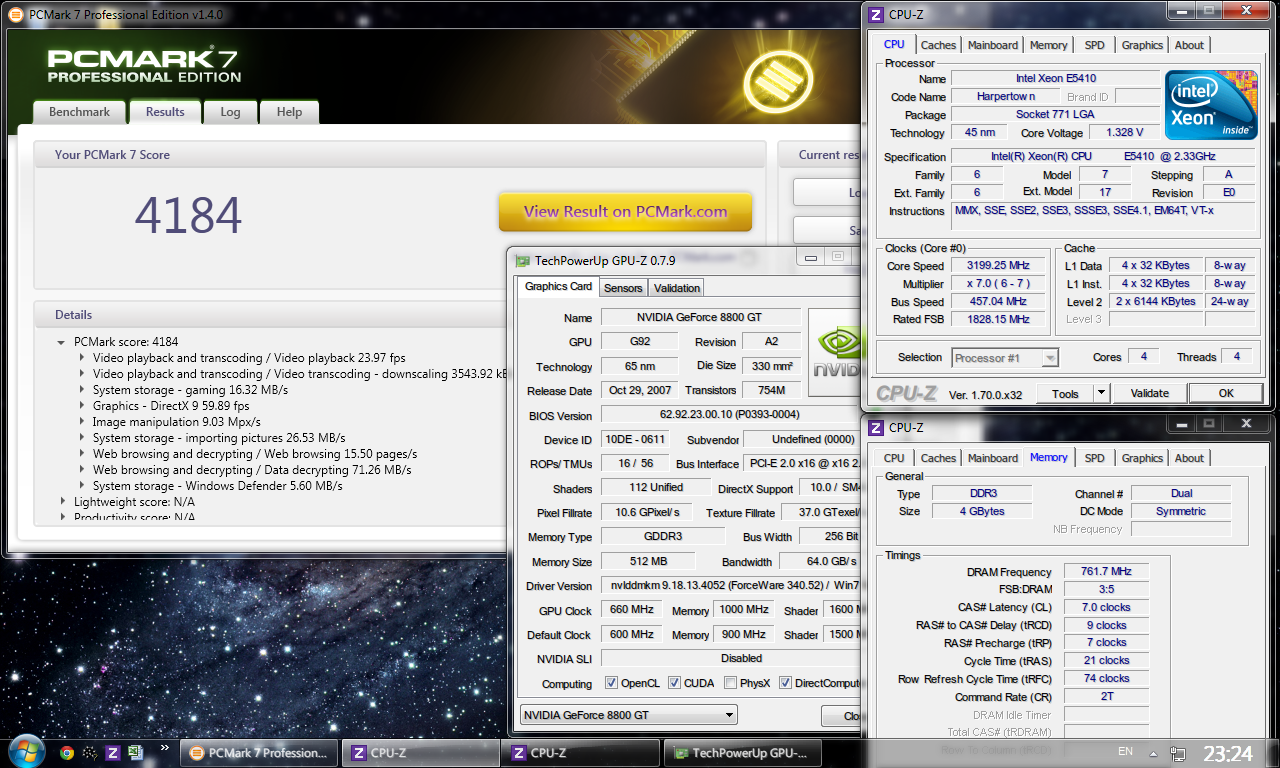The height and width of the screenshot is (768, 1280).
Task: Click the Intel Xeon E5410 processor name field
Action: pos(1054,78)
